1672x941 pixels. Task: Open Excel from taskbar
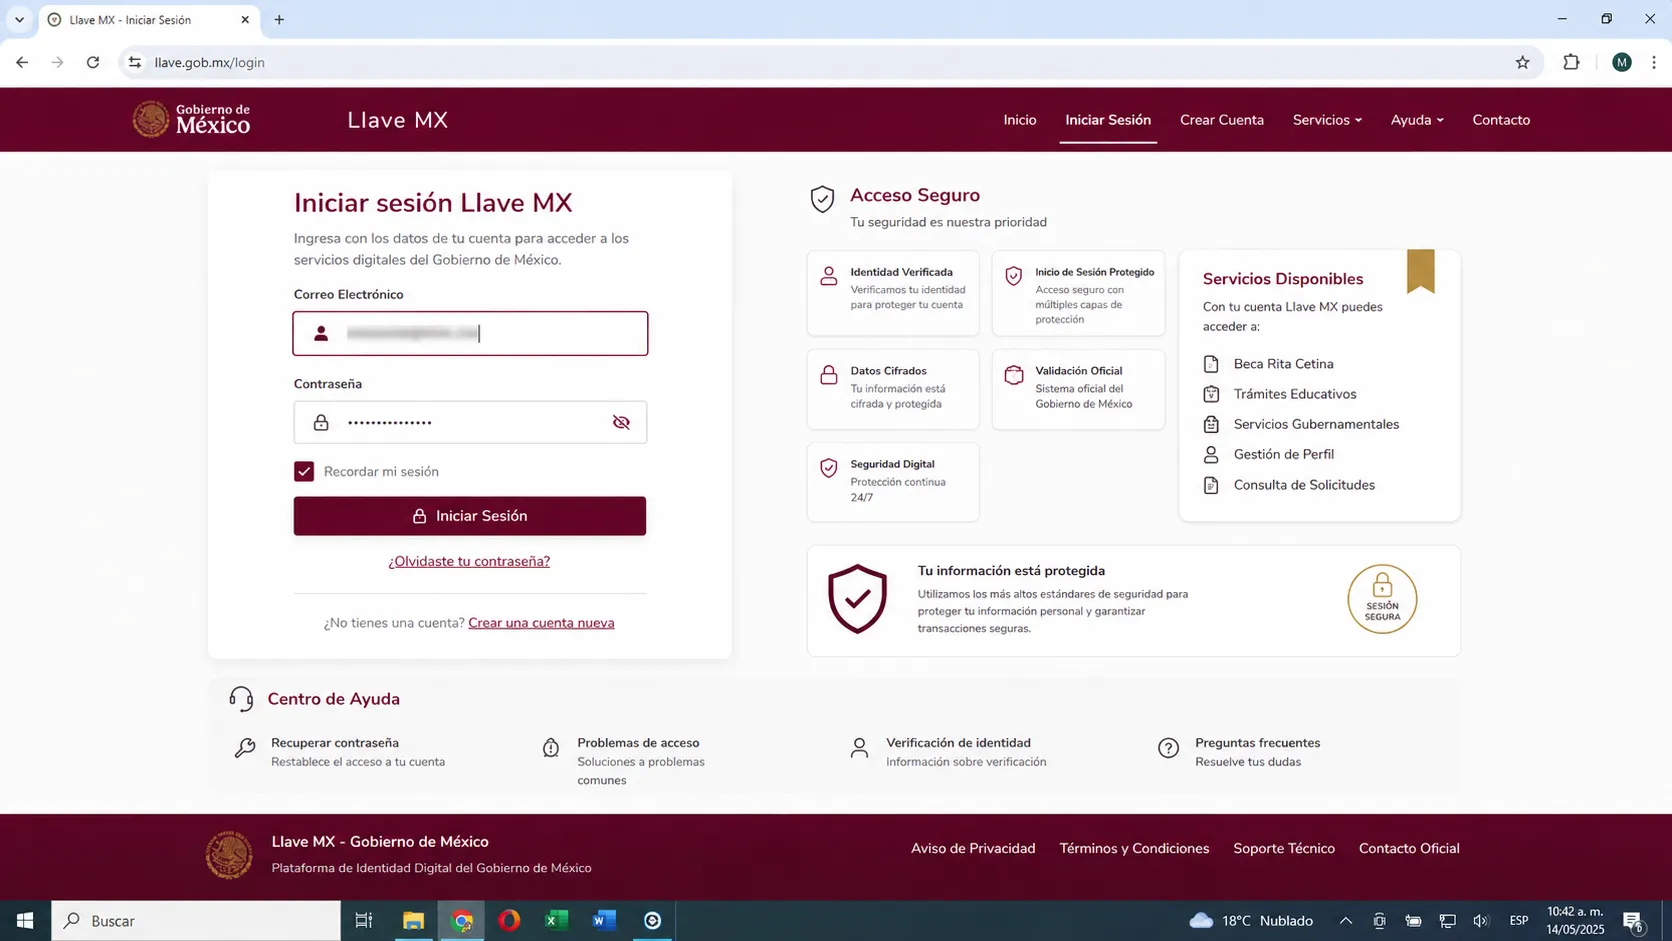click(556, 921)
